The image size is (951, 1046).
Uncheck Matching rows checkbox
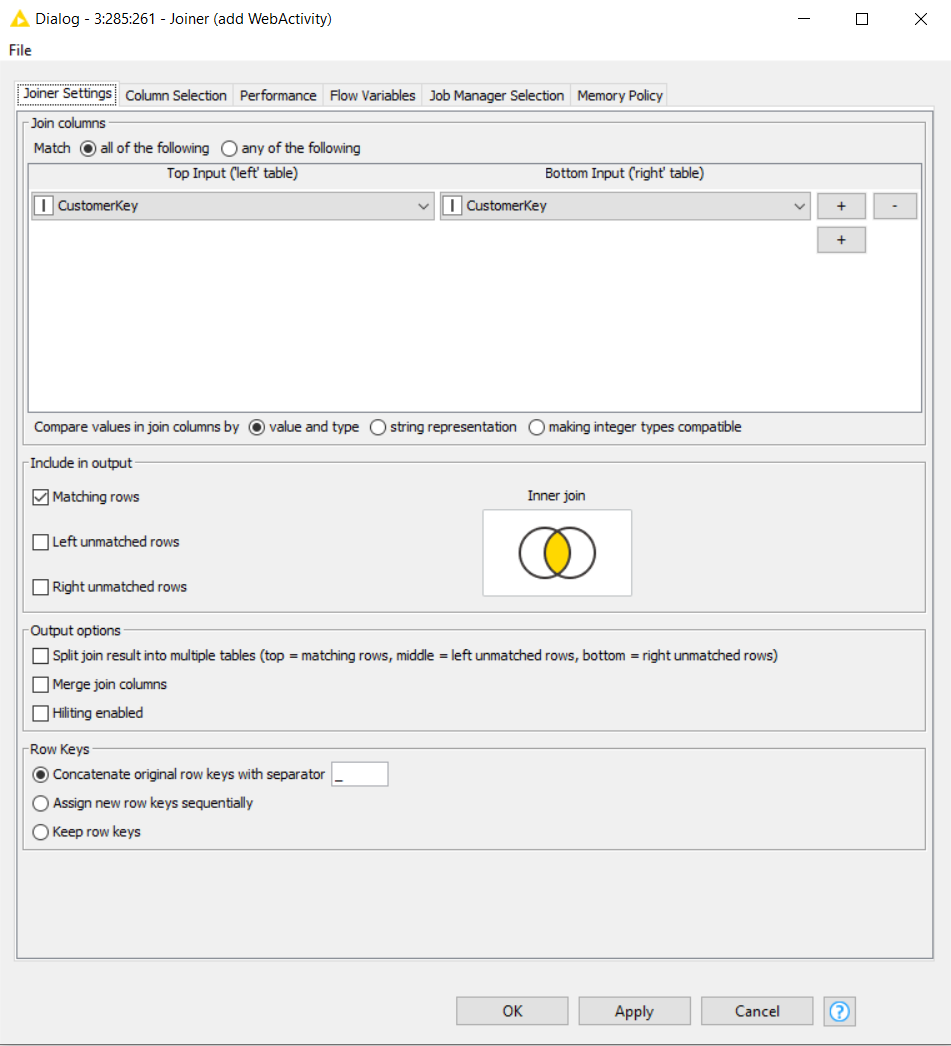point(41,497)
